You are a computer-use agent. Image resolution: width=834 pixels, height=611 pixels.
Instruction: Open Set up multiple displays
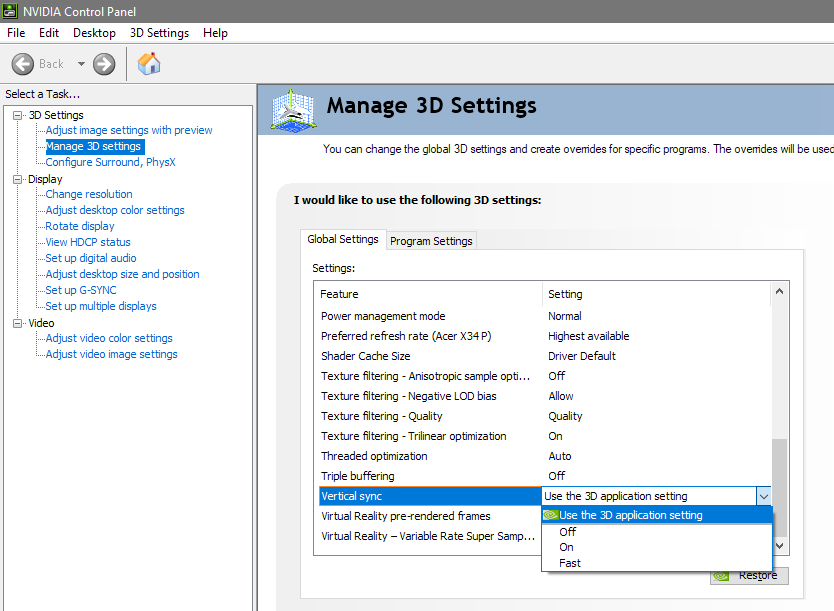coord(101,306)
